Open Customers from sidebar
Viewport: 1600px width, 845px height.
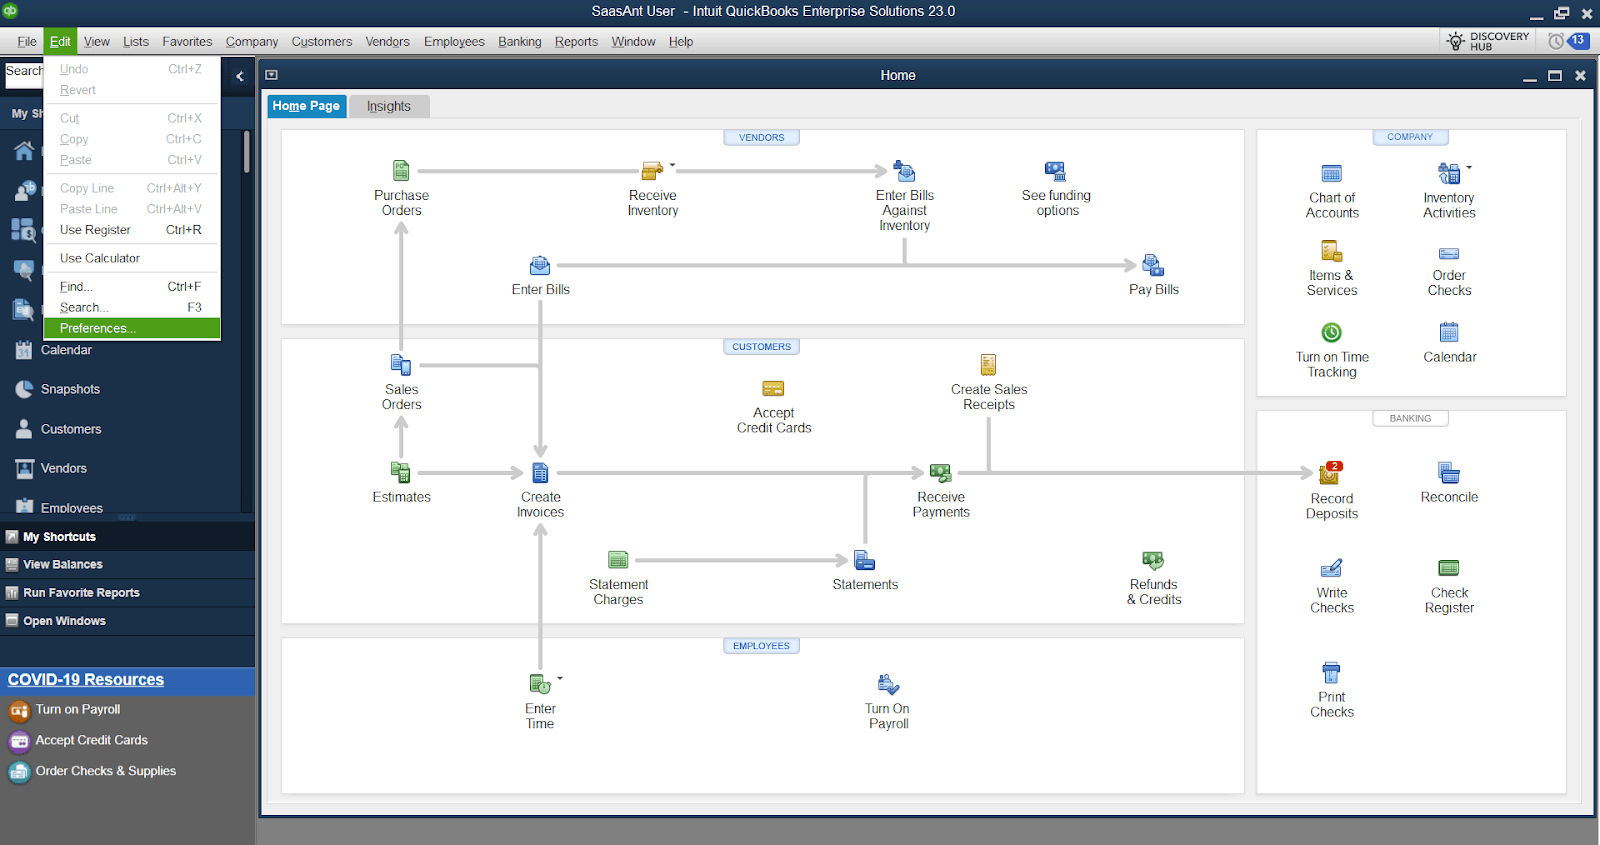pyautogui.click(x=70, y=430)
